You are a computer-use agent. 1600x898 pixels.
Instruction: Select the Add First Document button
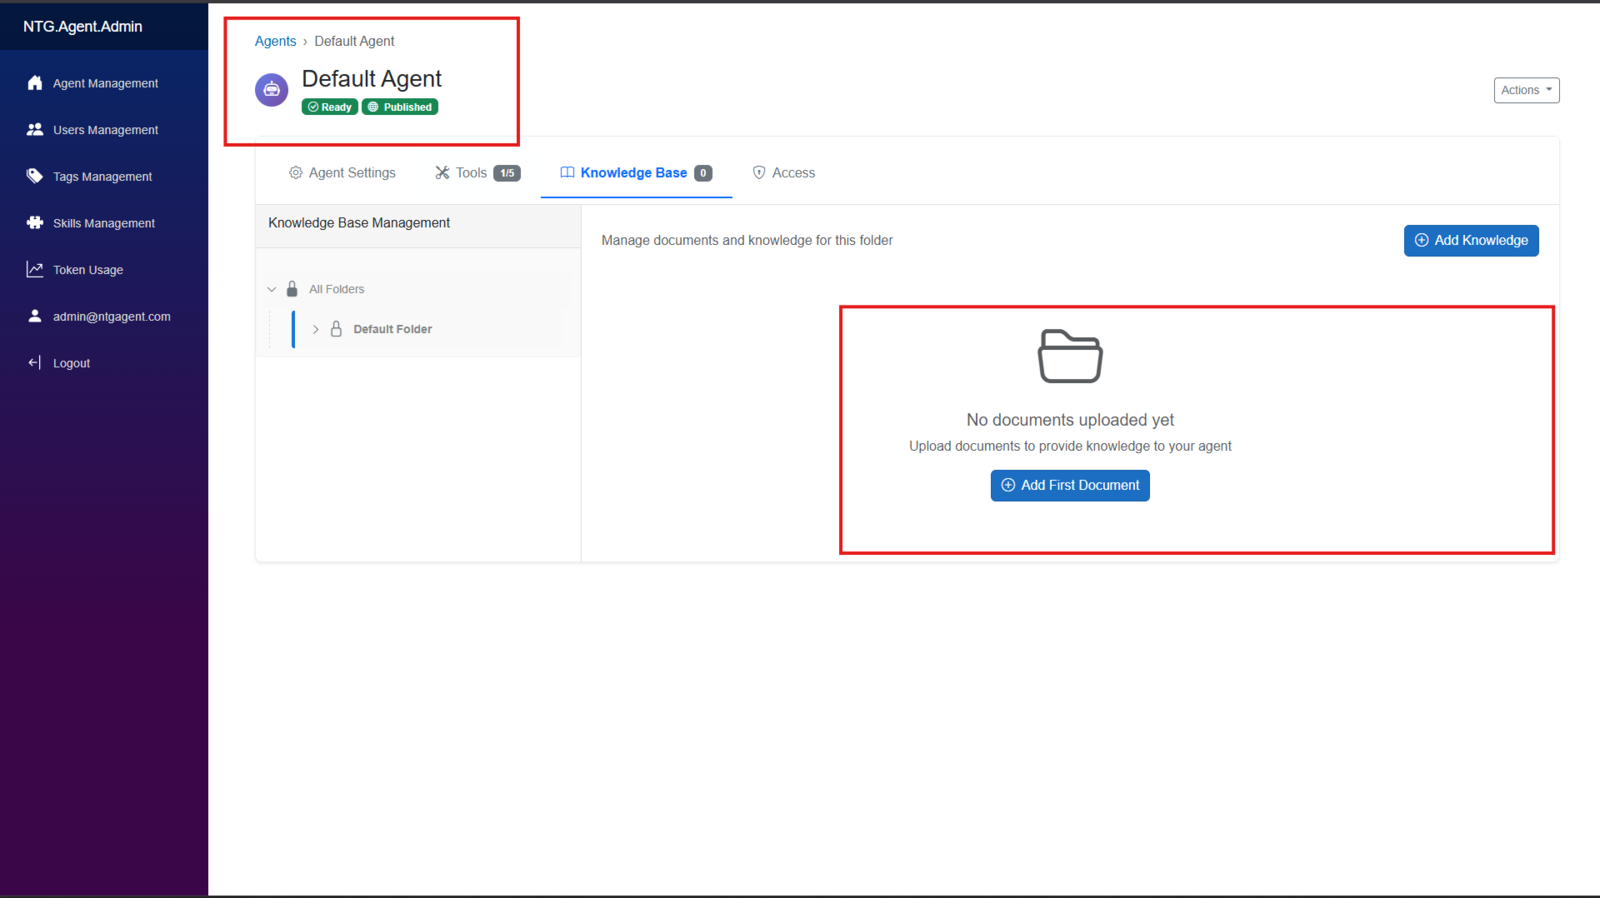pos(1070,485)
